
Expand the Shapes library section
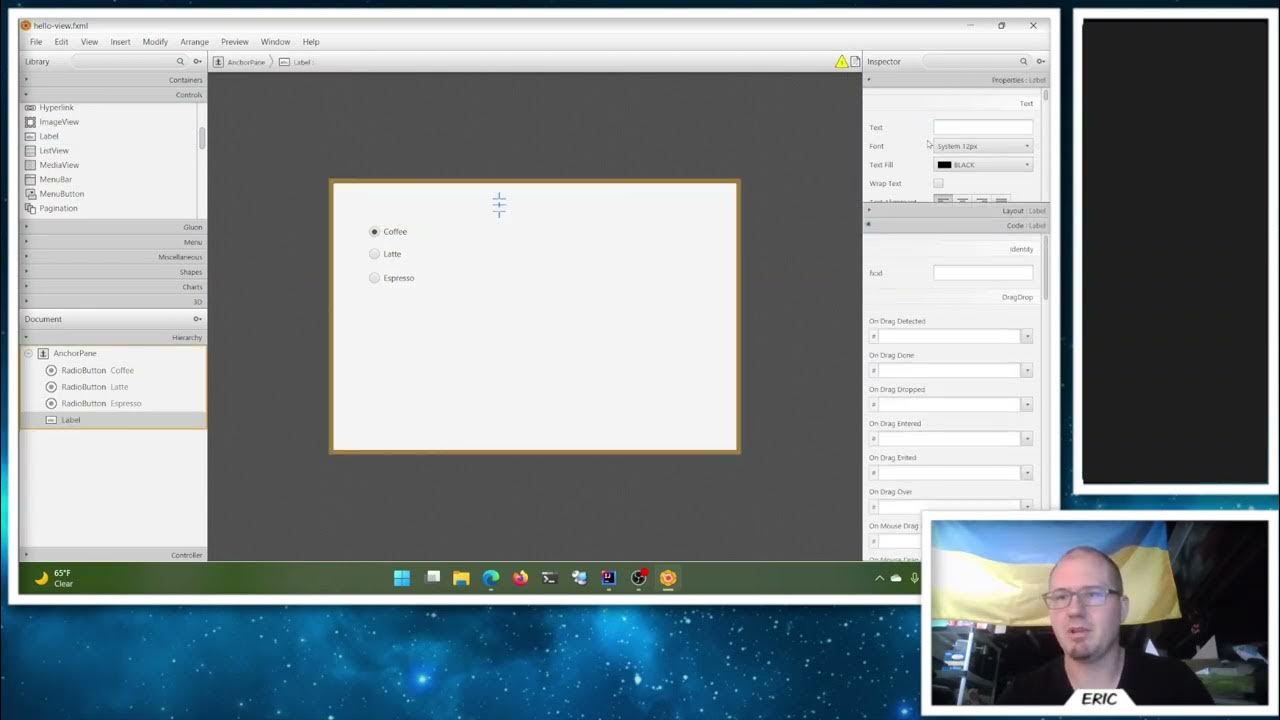113,272
